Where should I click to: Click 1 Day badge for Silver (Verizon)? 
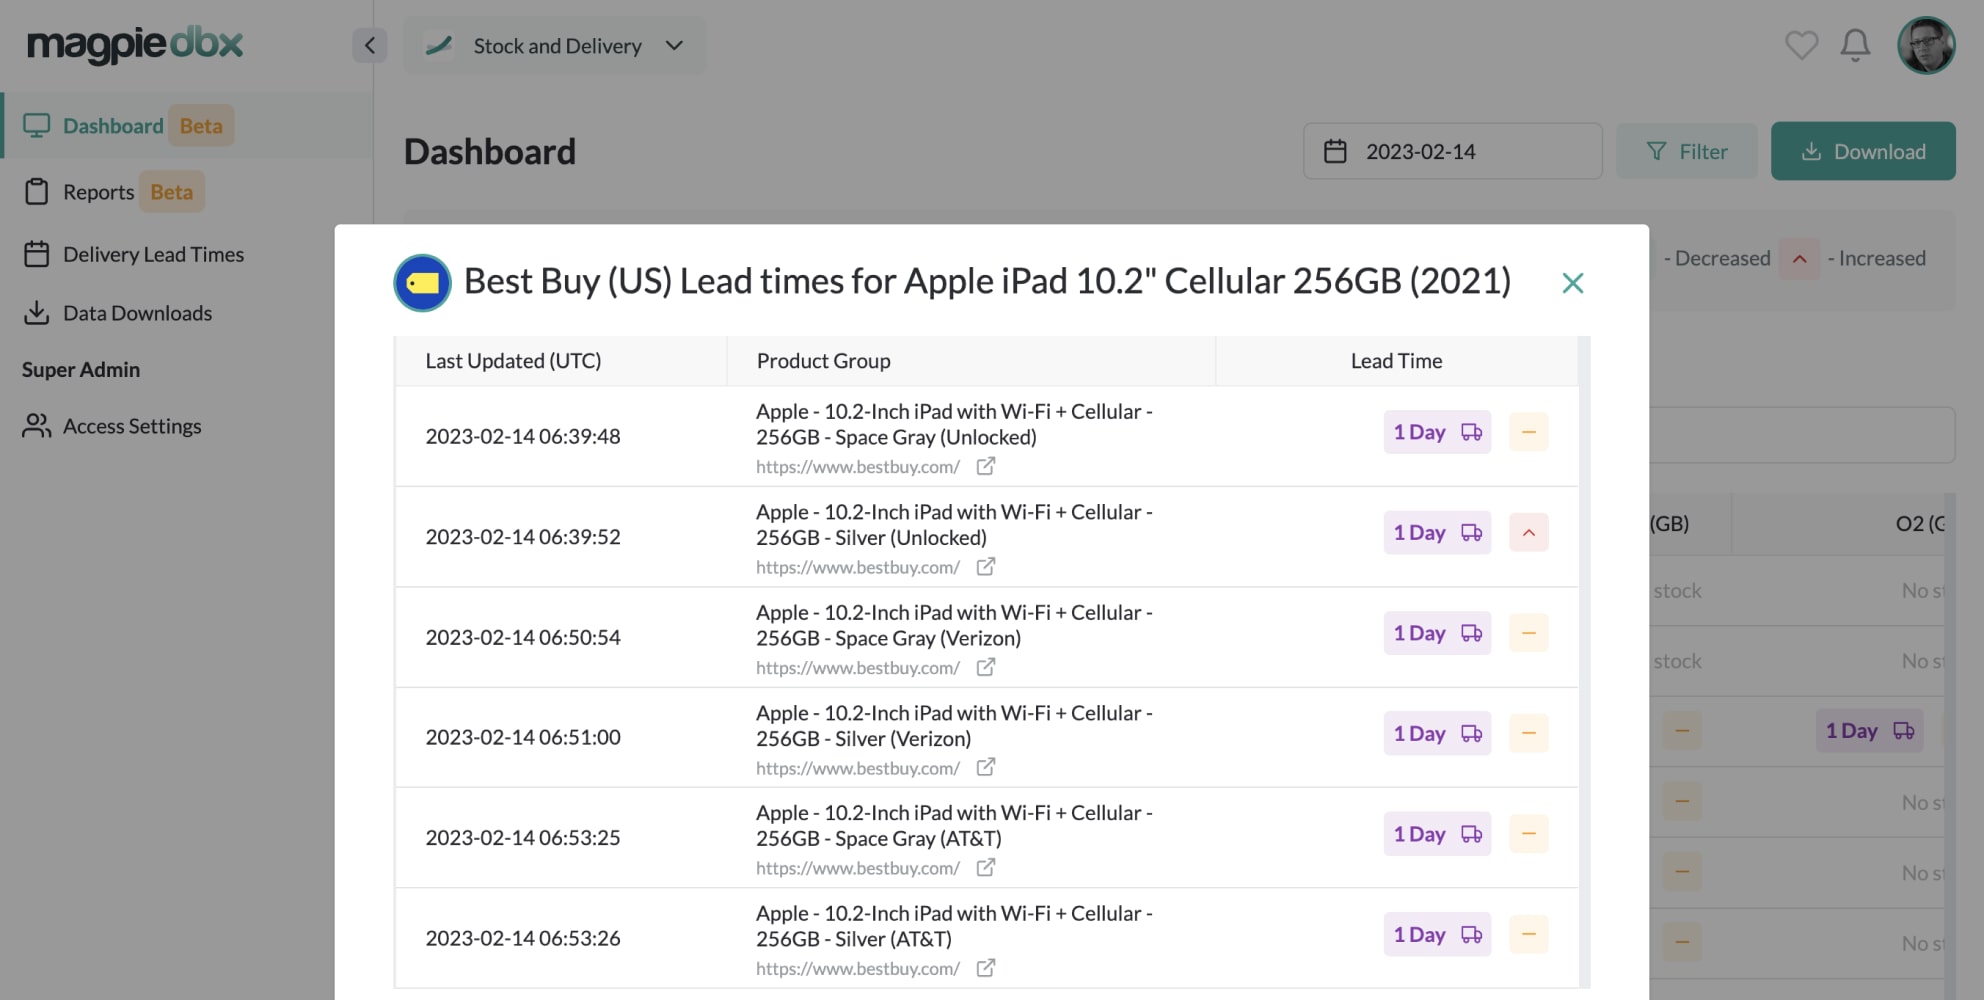click(x=1437, y=733)
